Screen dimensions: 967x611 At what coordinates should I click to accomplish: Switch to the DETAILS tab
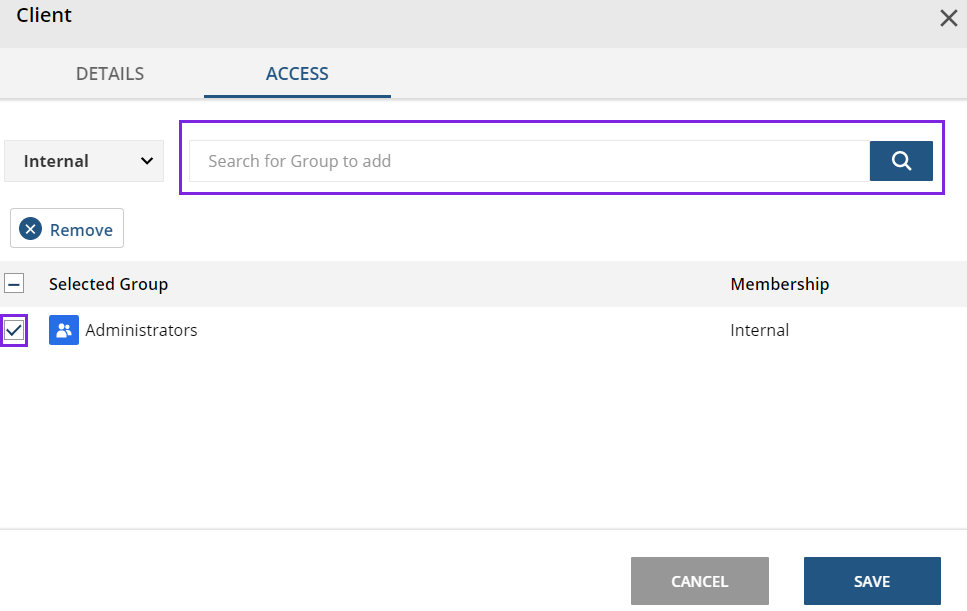pos(109,73)
